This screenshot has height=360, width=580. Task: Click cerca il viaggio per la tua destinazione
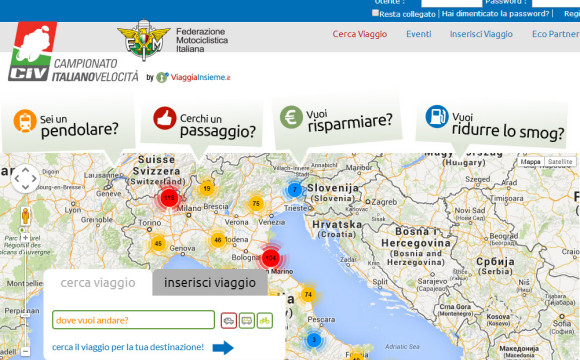(128, 347)
